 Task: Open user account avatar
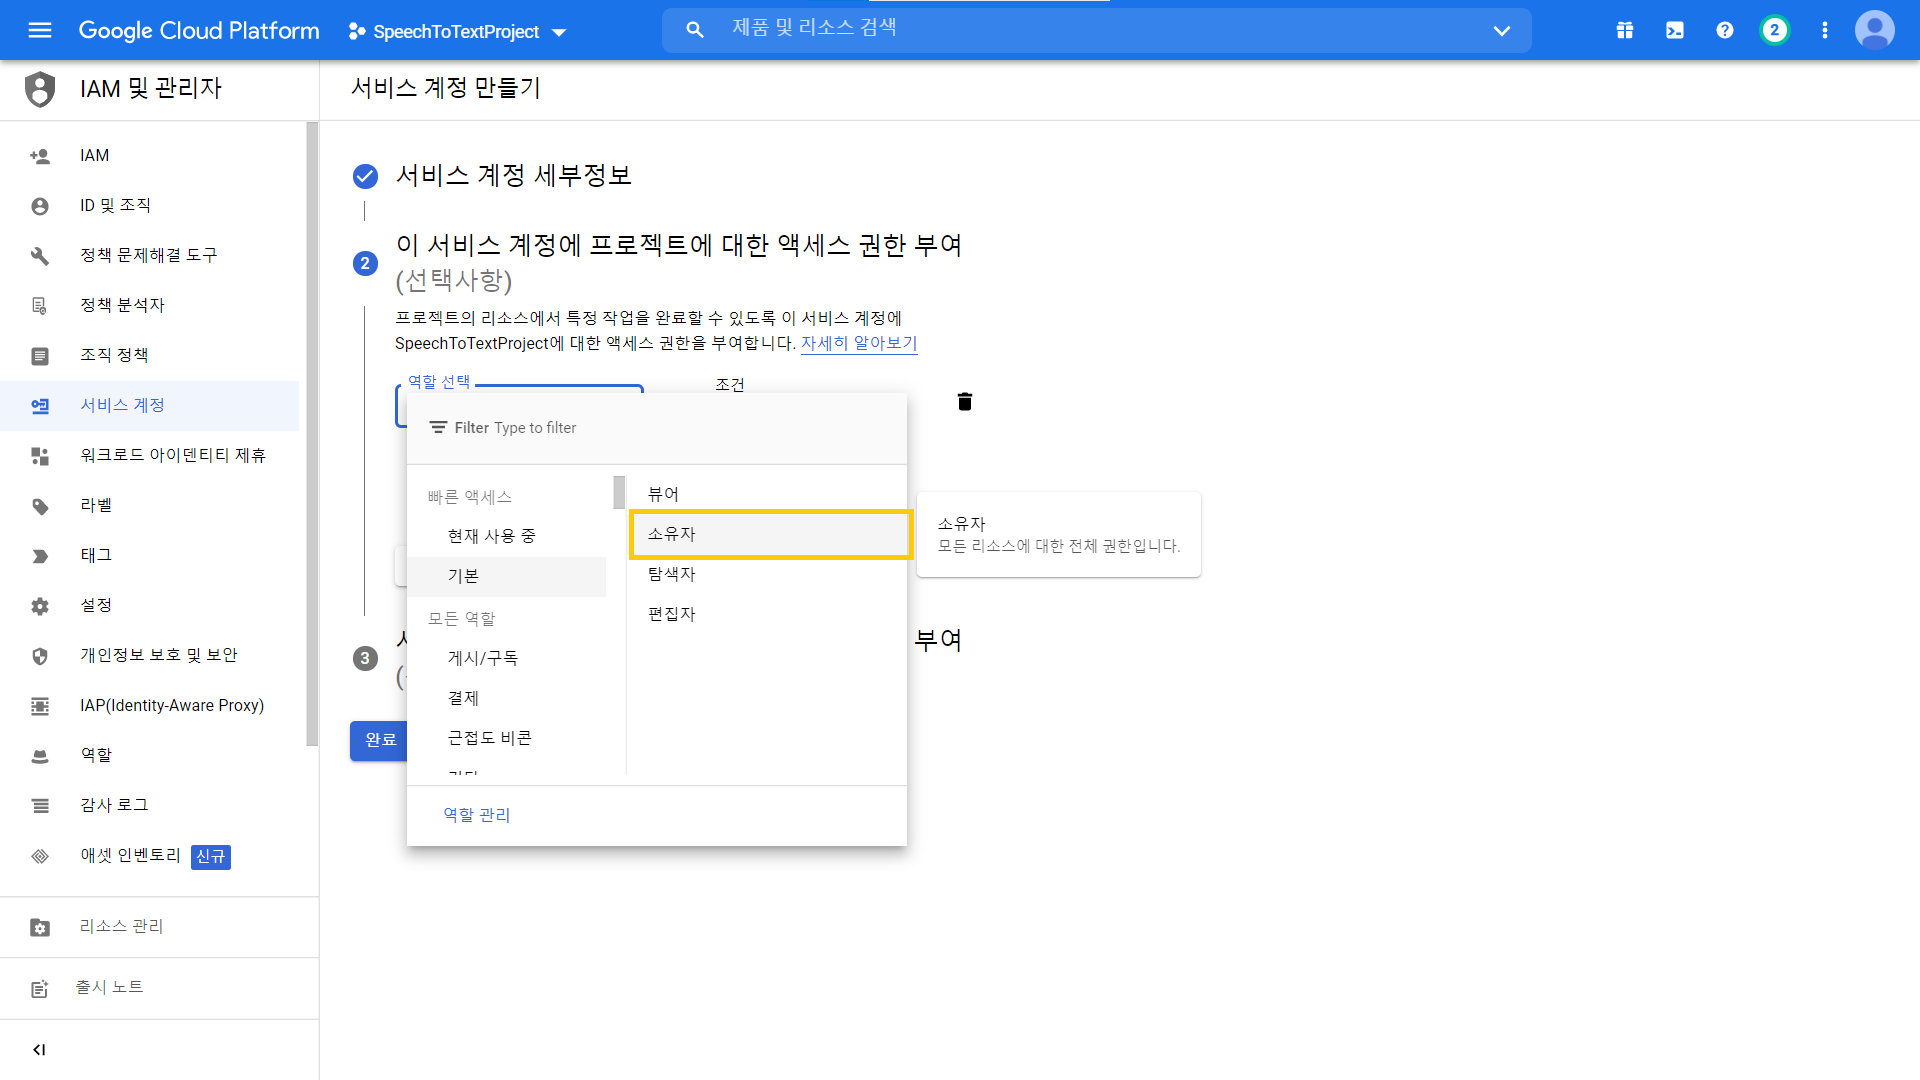[x=1875, y=30]
